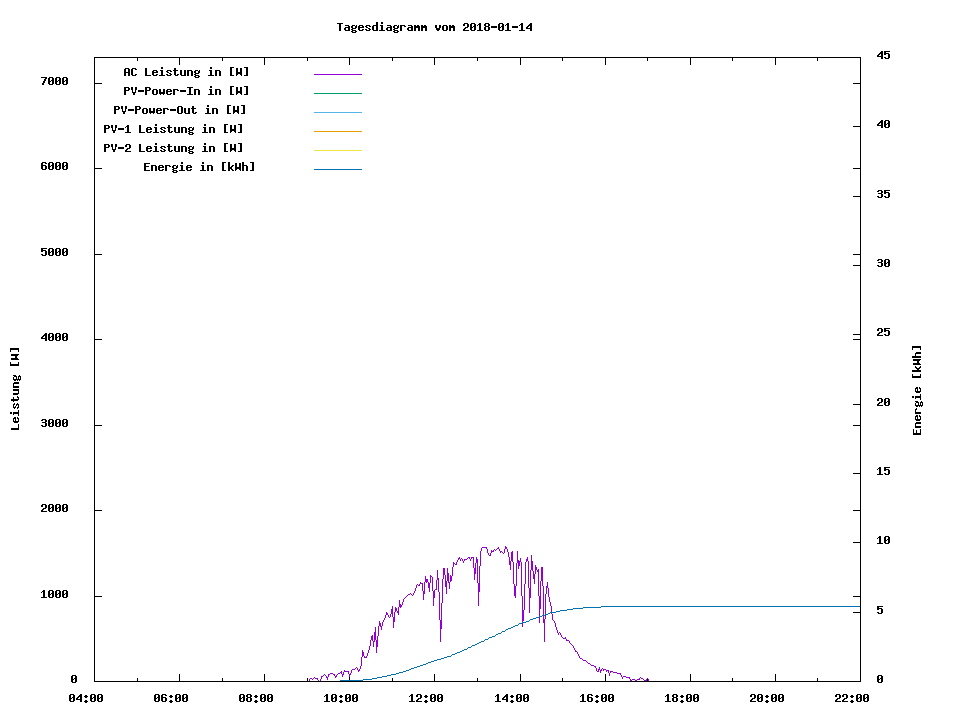Click the Energie [kWh] right axis title
960x720 pixels.
tap(917, 390)
